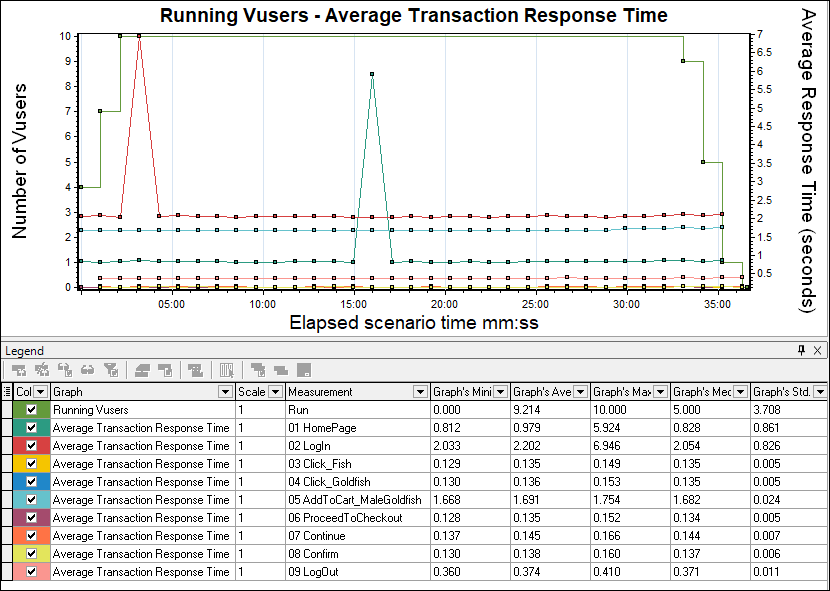Close the Legend panel with the X
This screenshot has height=591, width=830.
pyautogui.click(x=817, y=350)
